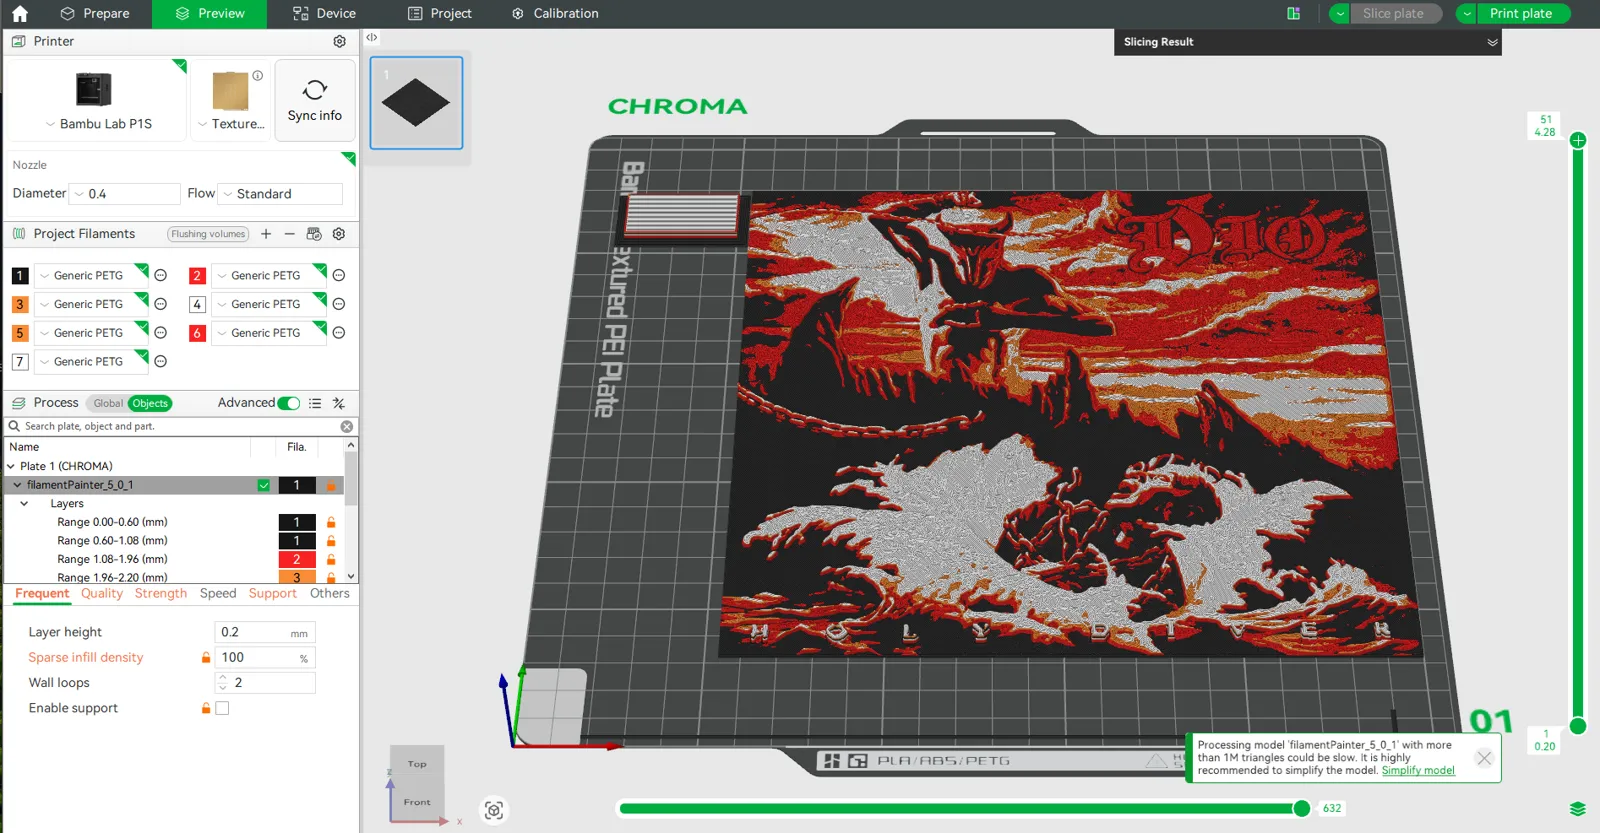
Task: Click the Sync info button
Action: click(x=315, y=100)
